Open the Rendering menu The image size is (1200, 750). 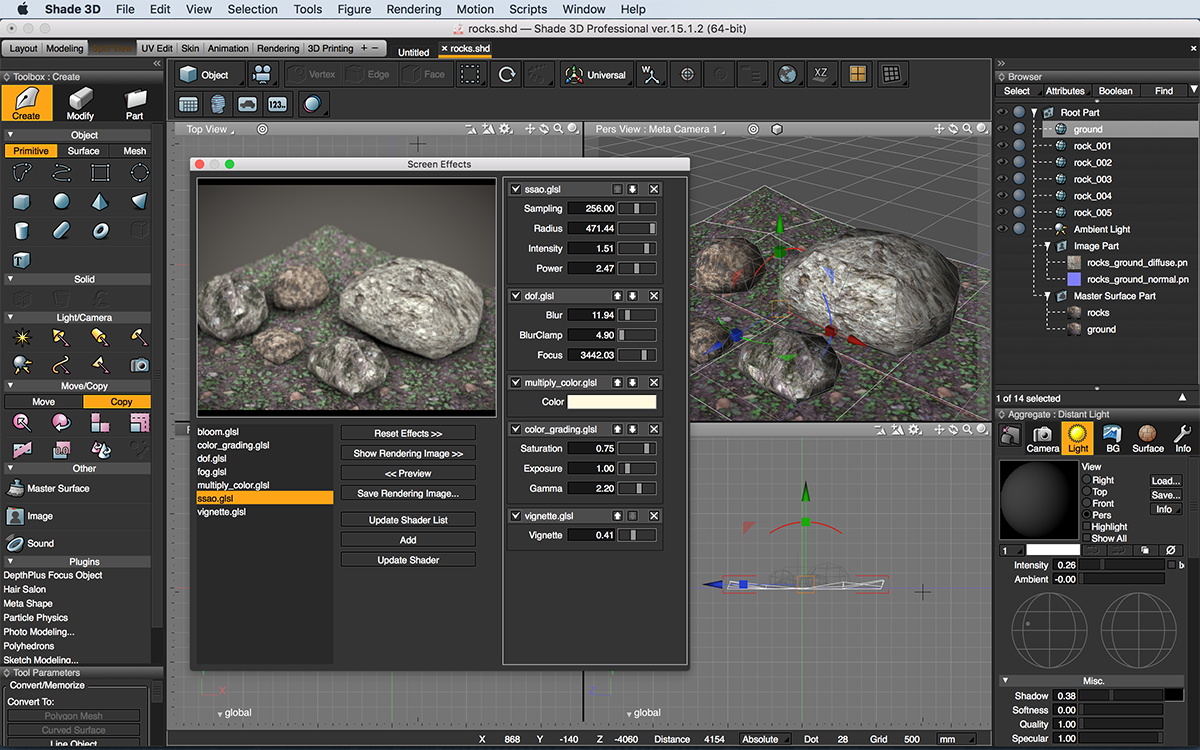413,9
